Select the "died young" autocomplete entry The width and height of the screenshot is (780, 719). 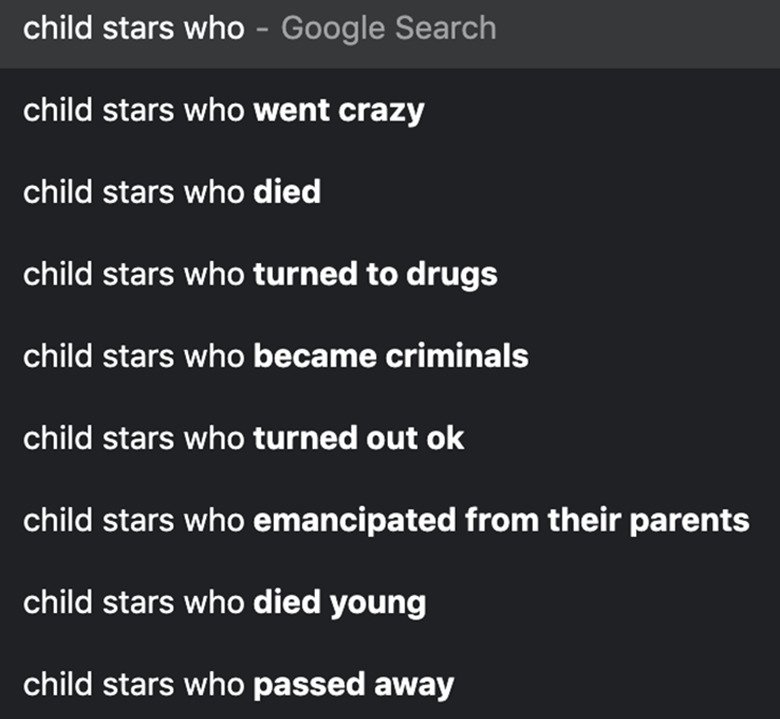(x=224, y=602)
